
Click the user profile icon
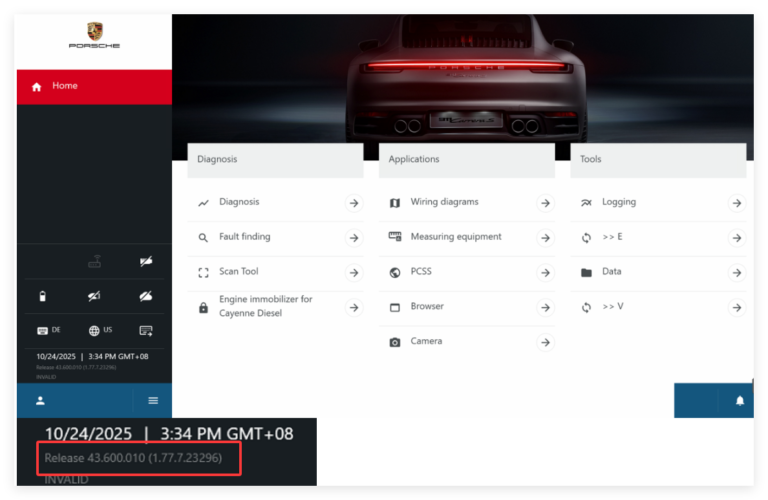tap(41, 400)
